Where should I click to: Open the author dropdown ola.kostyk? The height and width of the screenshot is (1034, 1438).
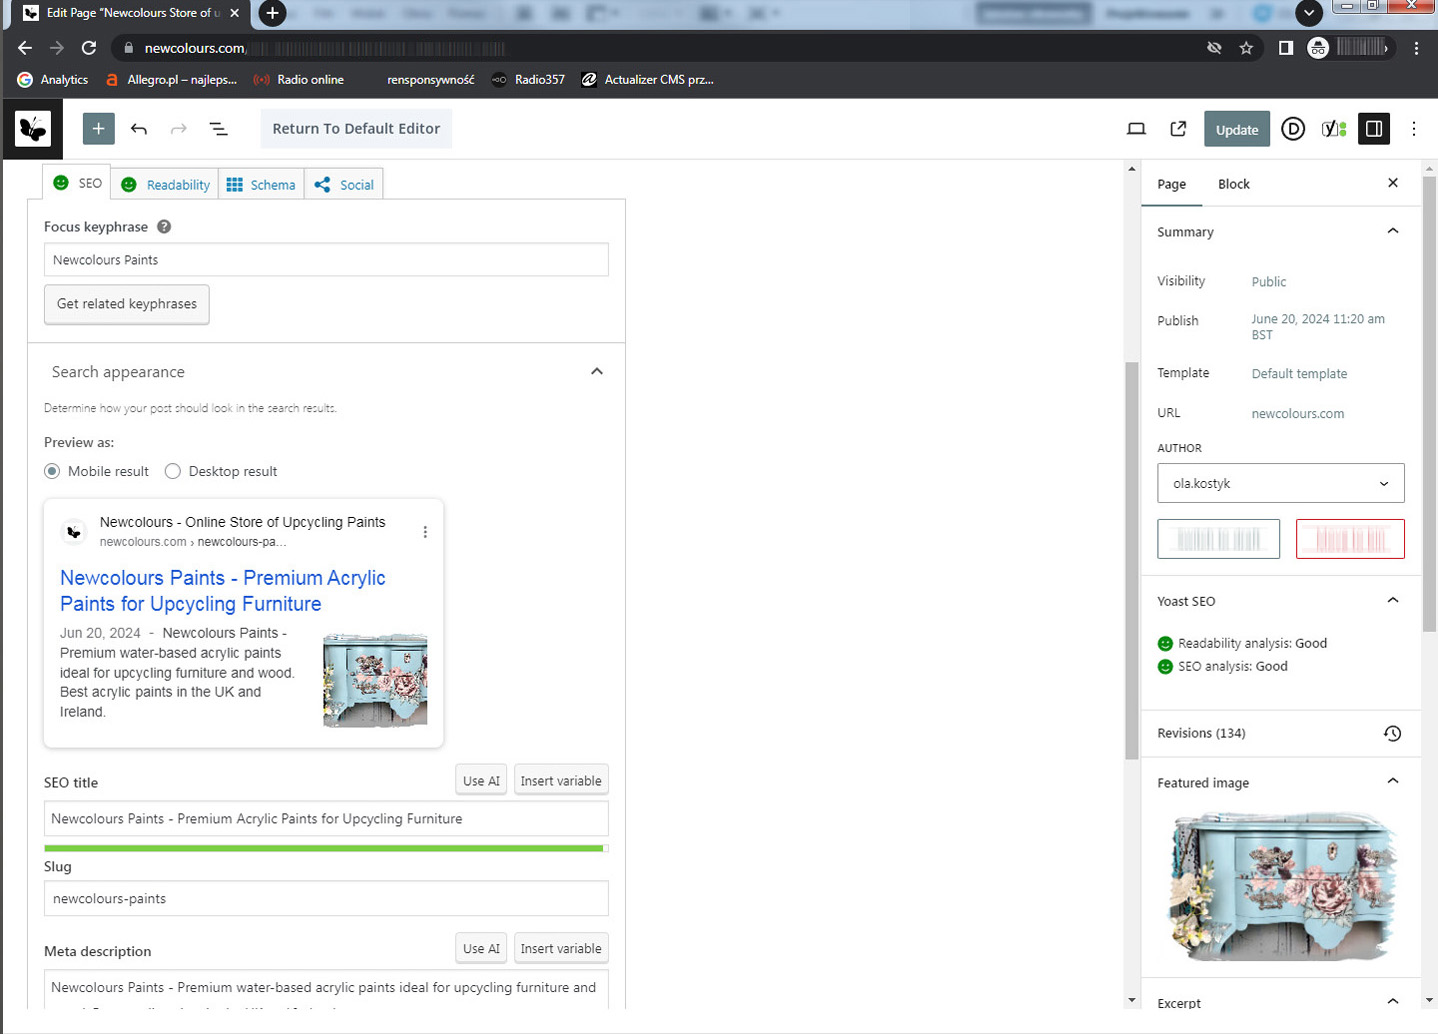pos(1280,483)
